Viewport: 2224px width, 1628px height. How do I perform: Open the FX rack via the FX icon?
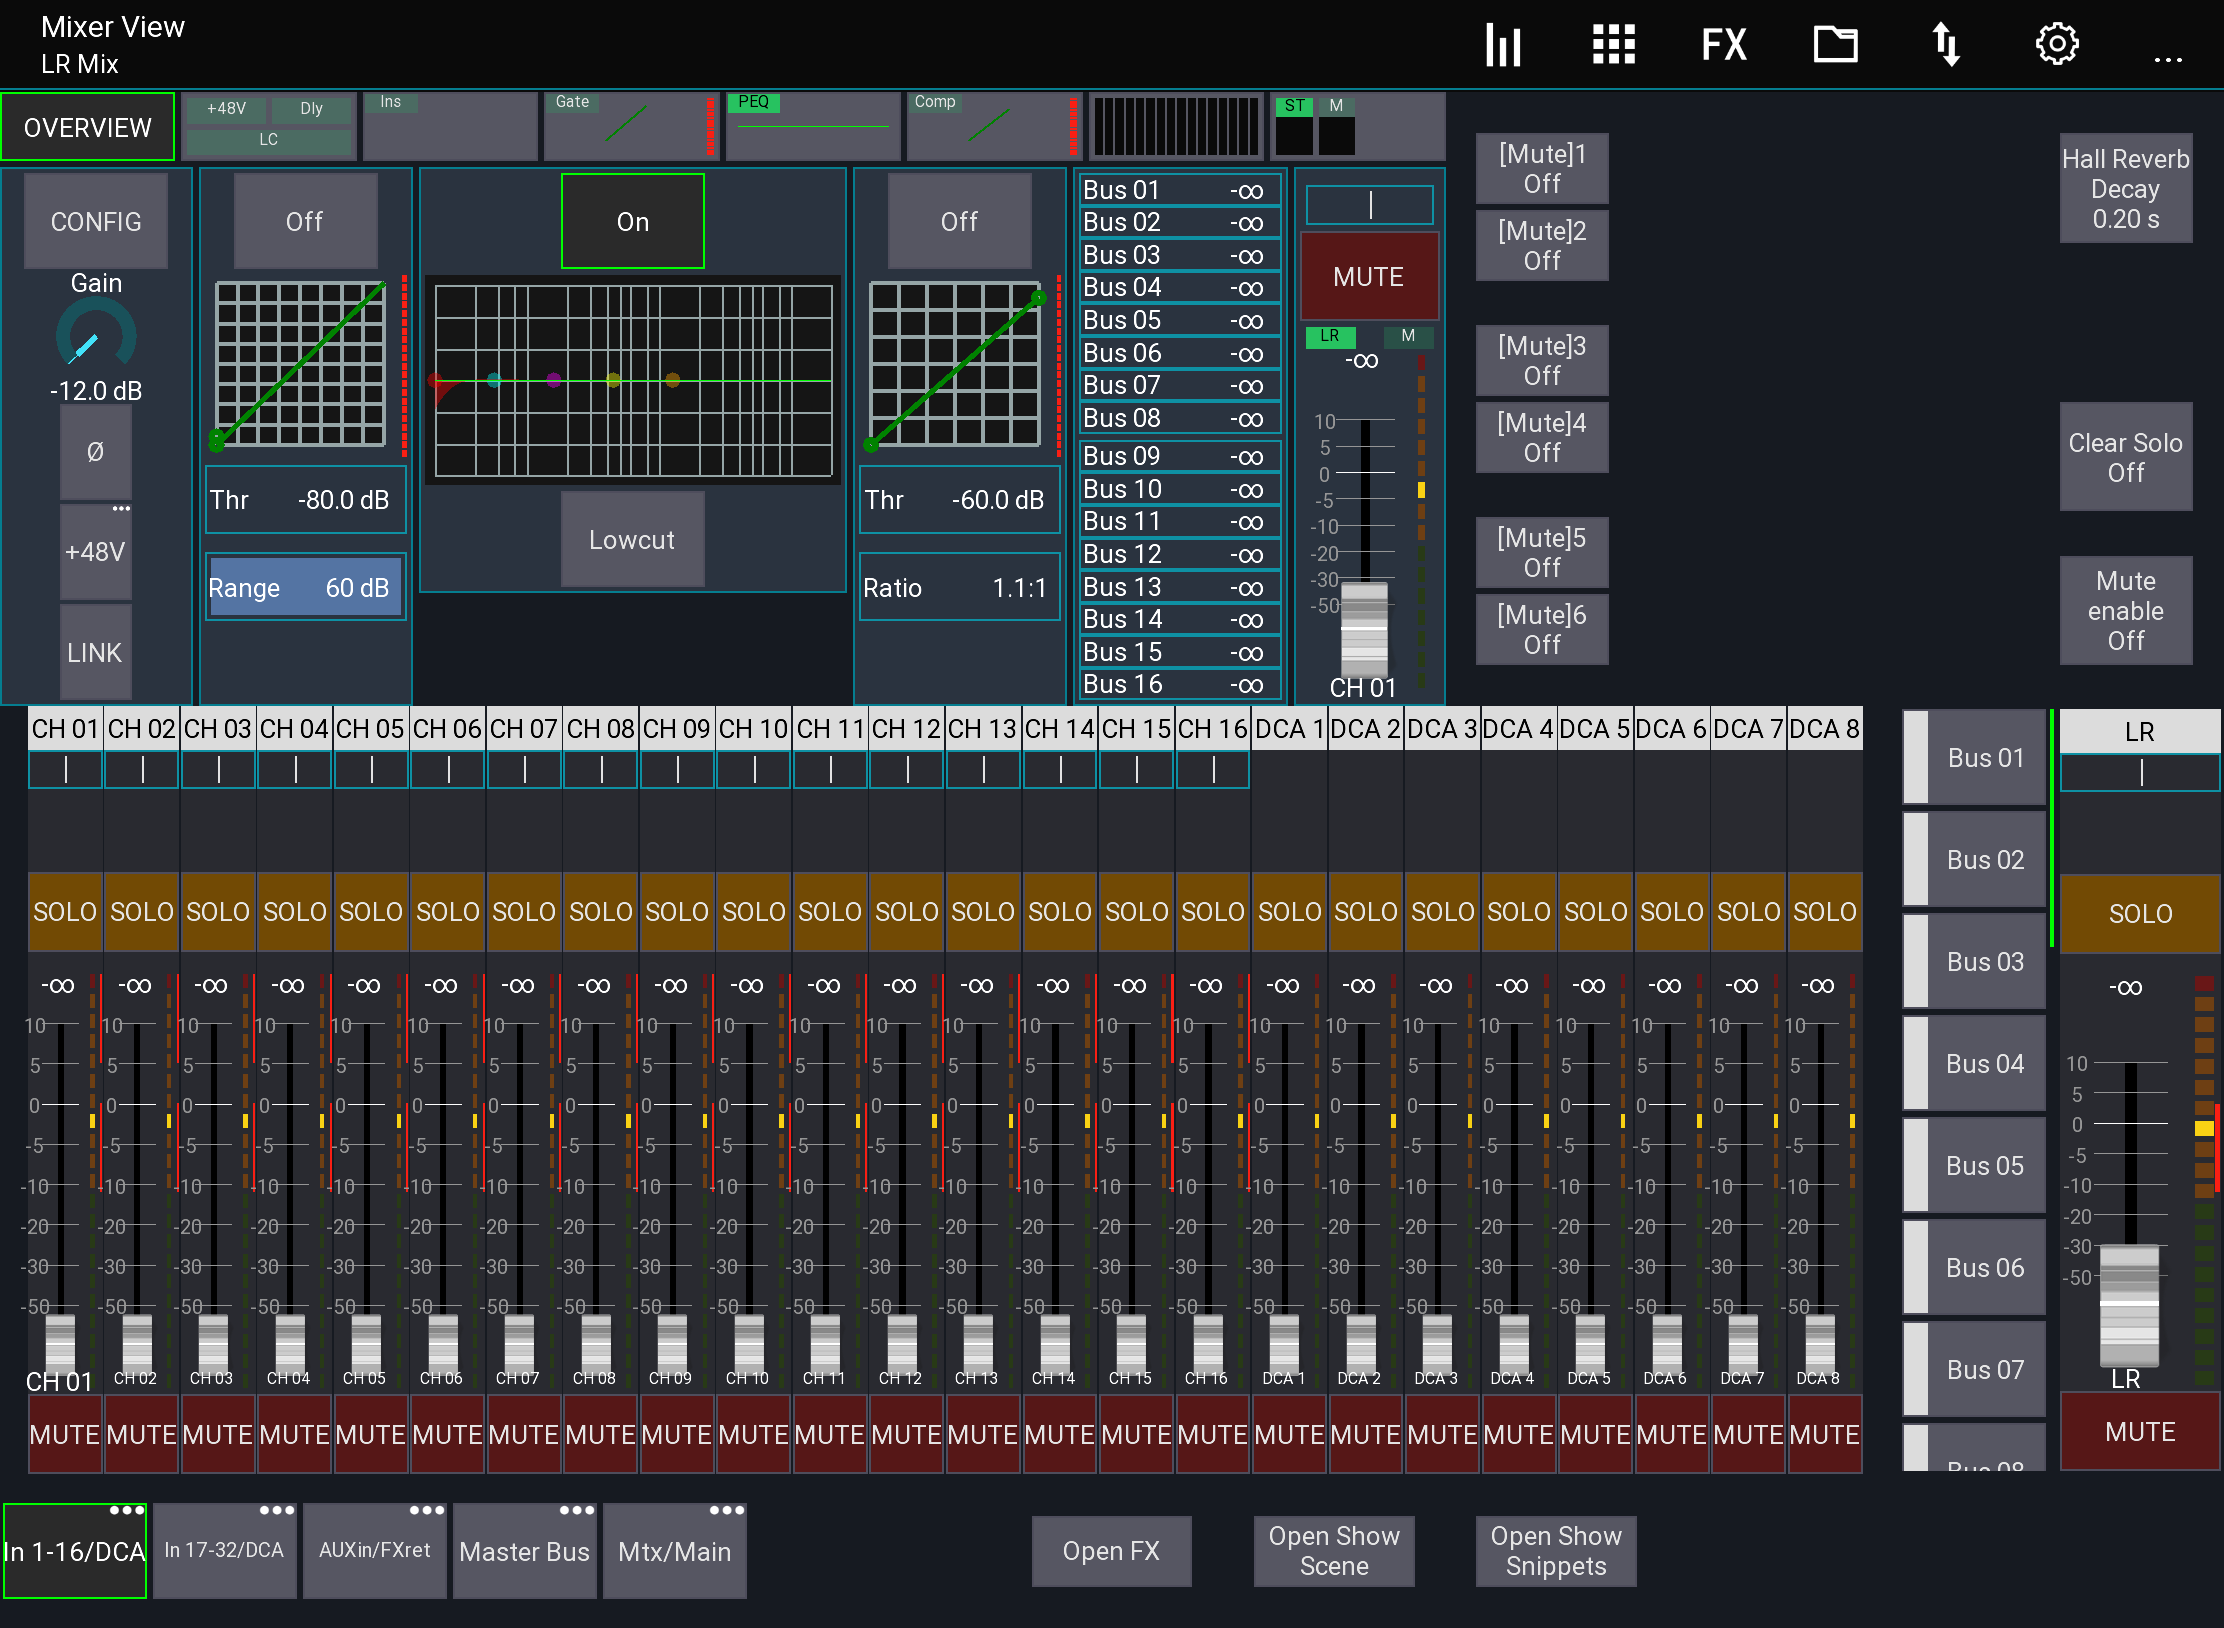tap(1722, 45)
